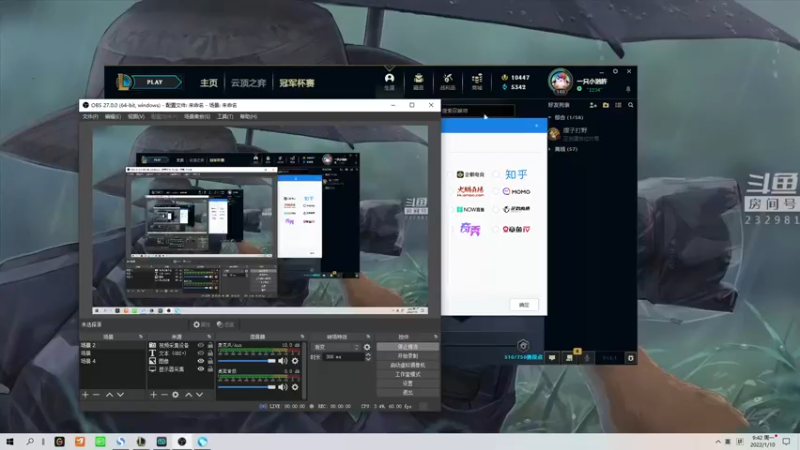Adjust the 麦克风/Aux volume slider
Screen dimensions: 800x450
coord(247,361)
